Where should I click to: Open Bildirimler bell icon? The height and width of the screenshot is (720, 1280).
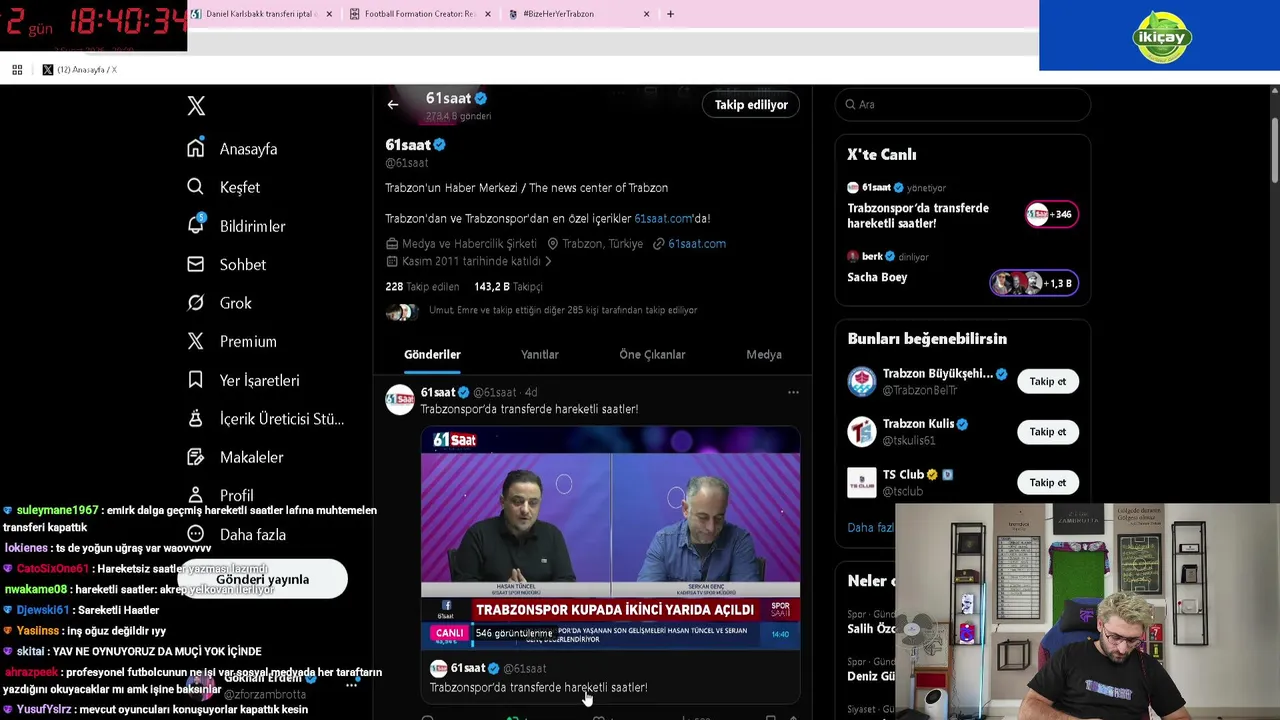(x=196, y=225)
